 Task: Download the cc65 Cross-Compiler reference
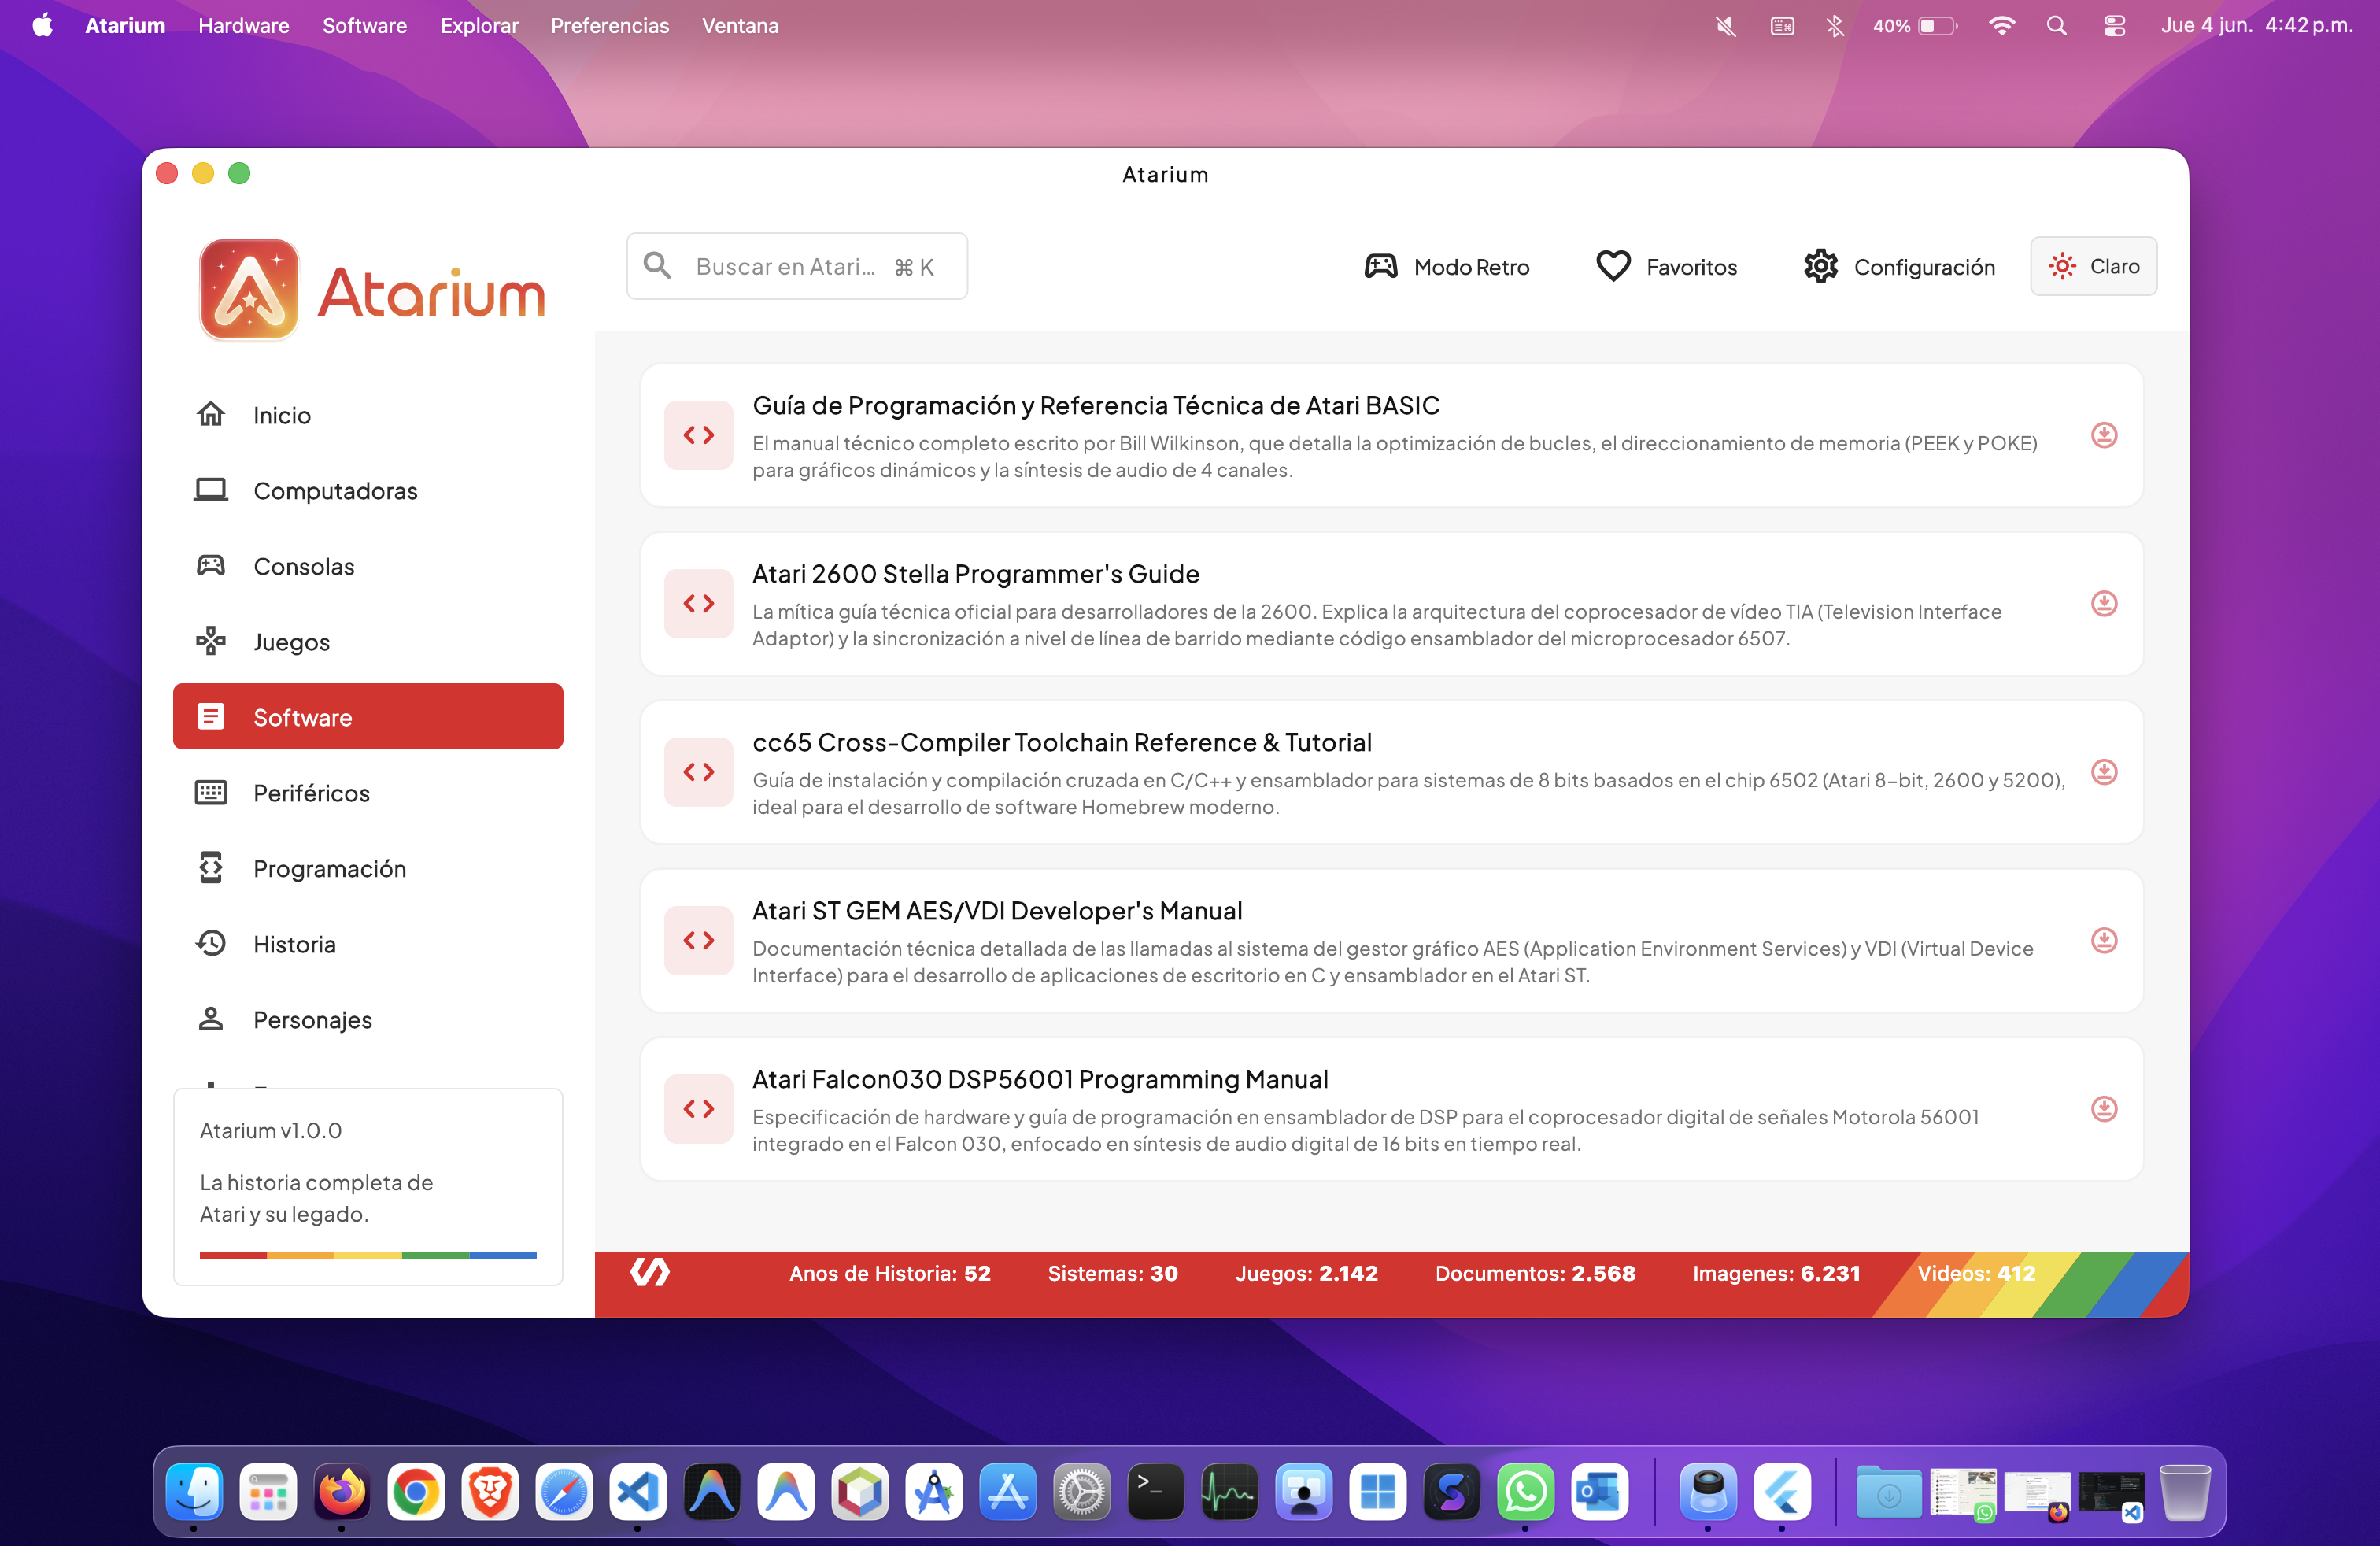pyautogui.click(x=2104, y=772)
